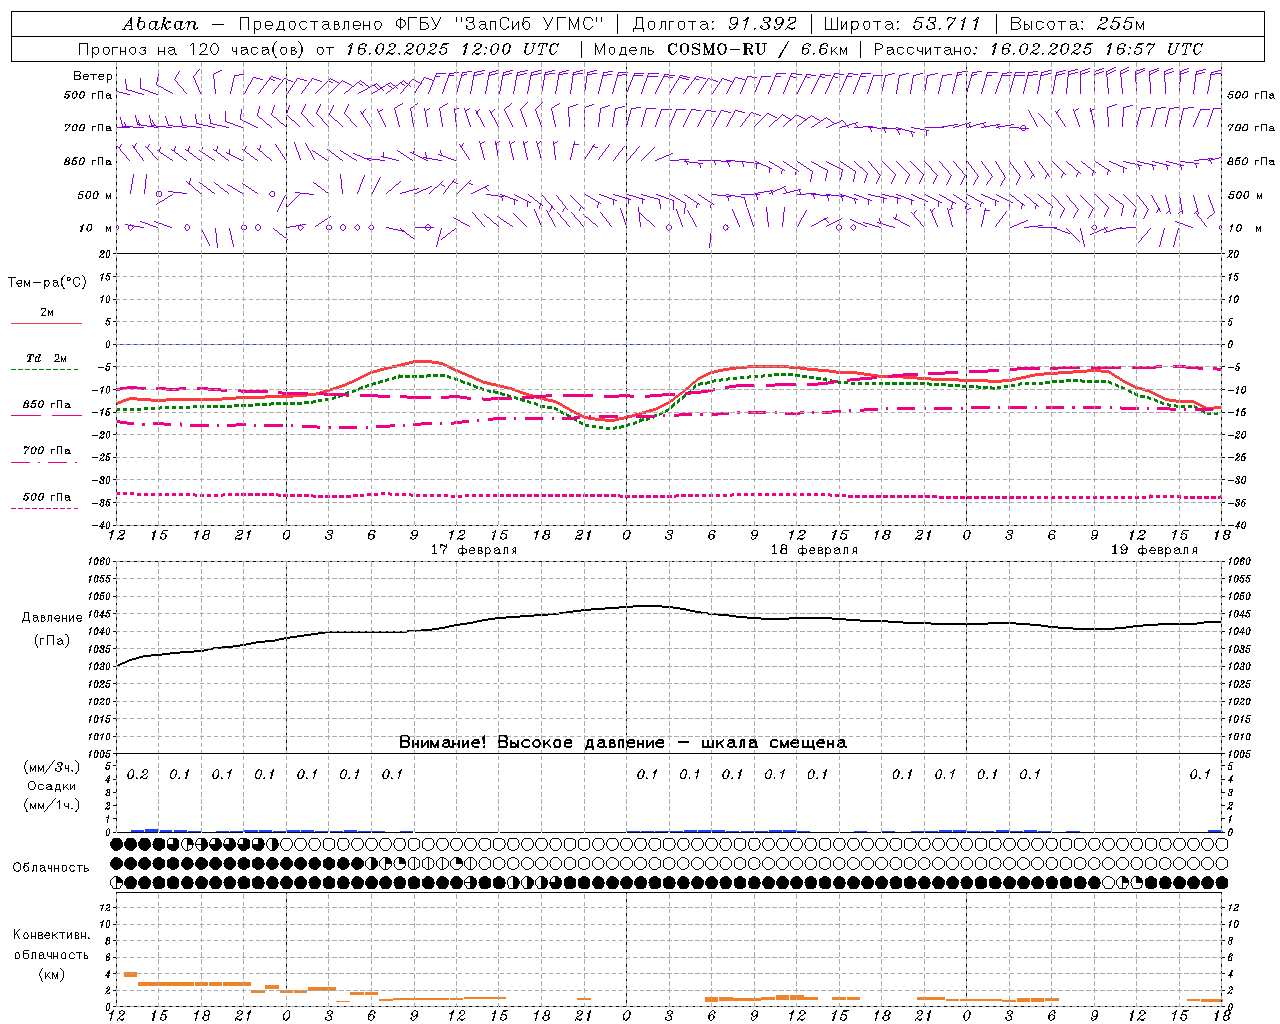Click the Модель COSMO-RU / 6.6км label
1280x1024 pixels.
pos(720,49)
